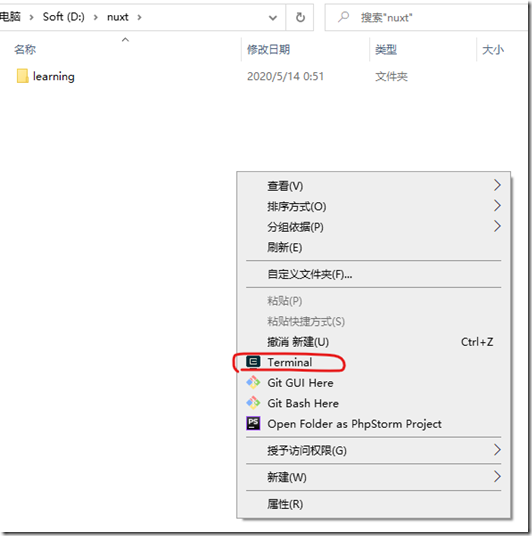Choose 自定义文件夹(F)... menu entry
This screenshot has height=536, width=532.
pos(373,274)
